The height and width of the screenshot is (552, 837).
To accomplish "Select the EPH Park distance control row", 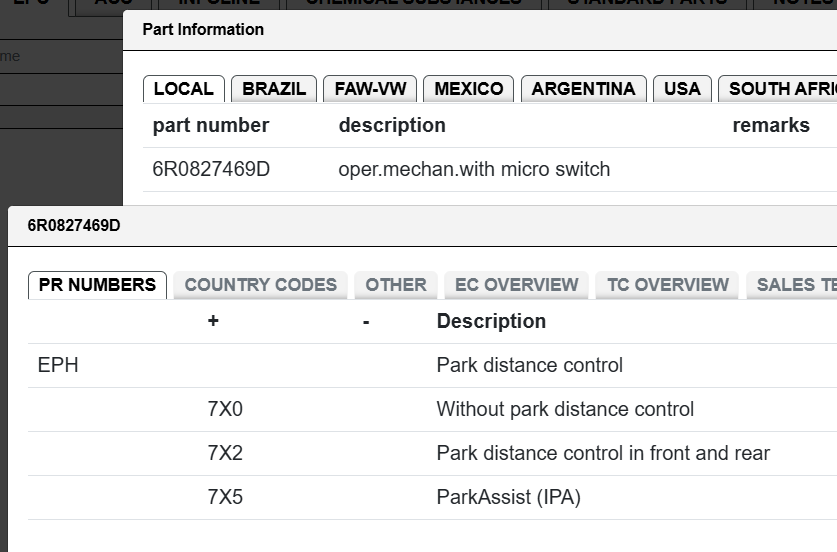I will coord(432,366).
